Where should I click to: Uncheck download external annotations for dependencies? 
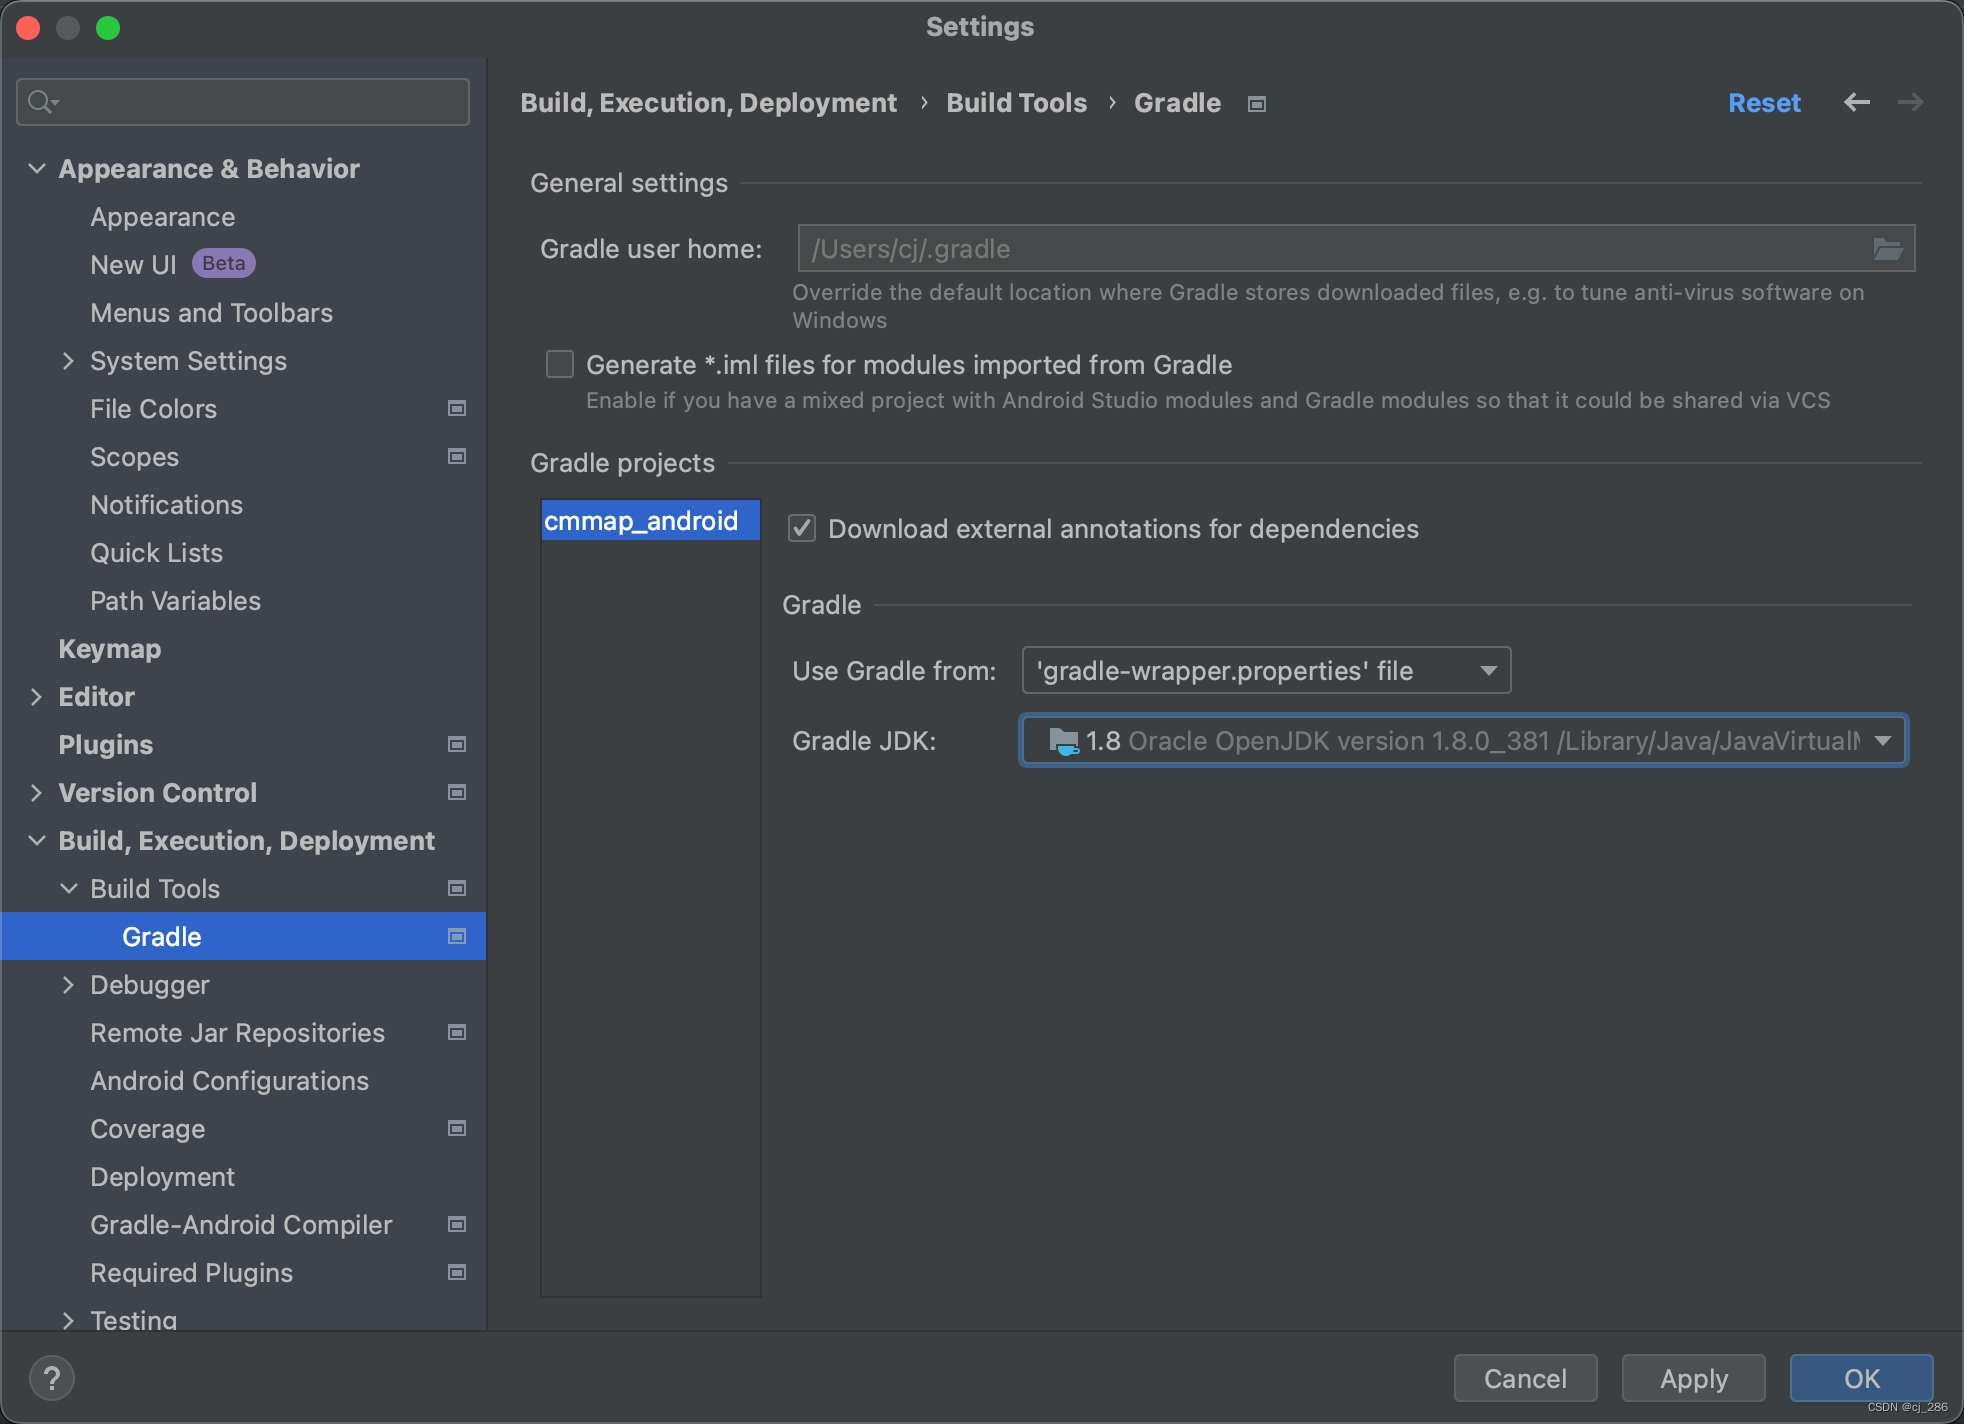800,529
